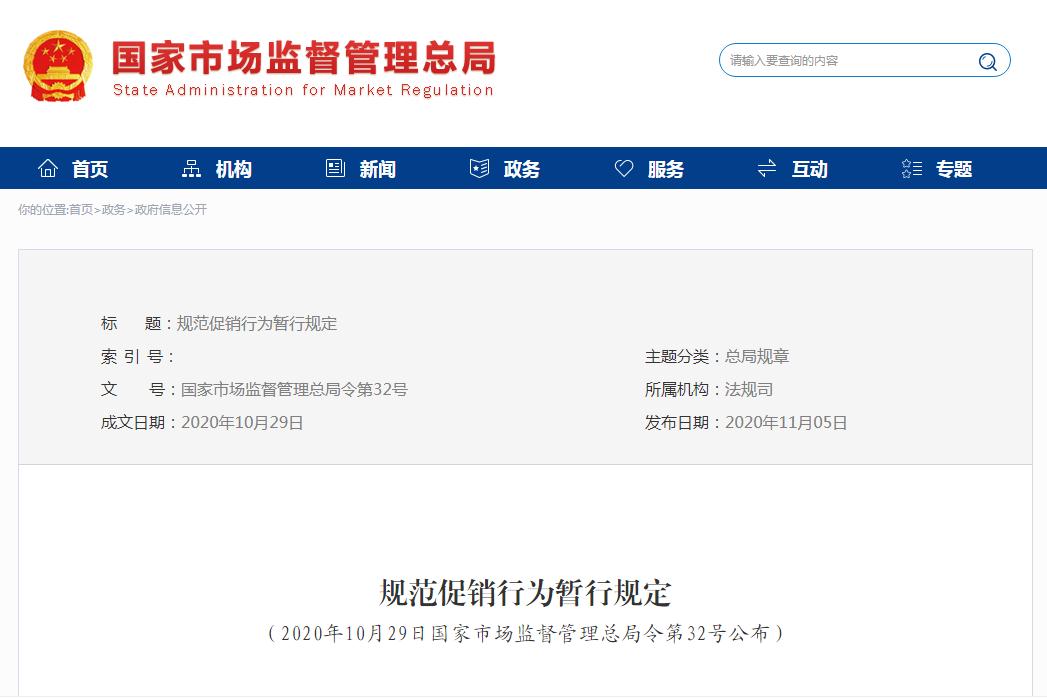Click the 政务 breadcrumb link

pos(114,210)
